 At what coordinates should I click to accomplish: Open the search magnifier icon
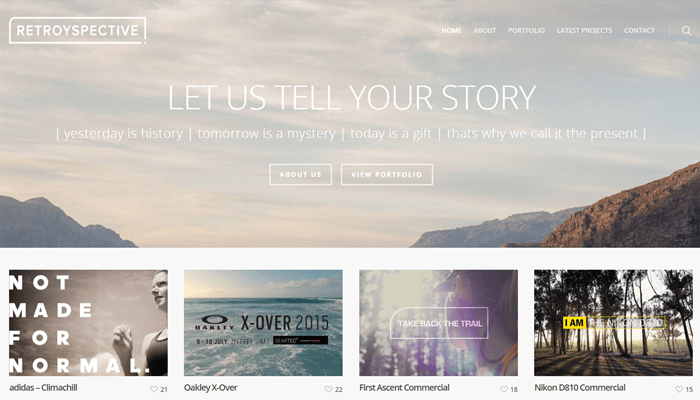(686, 30)
